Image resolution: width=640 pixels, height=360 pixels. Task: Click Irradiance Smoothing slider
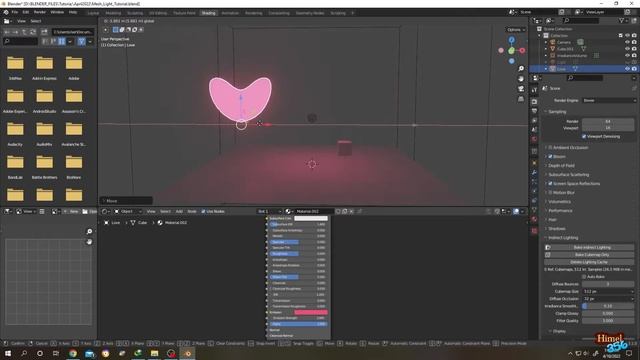coord(608,306)
